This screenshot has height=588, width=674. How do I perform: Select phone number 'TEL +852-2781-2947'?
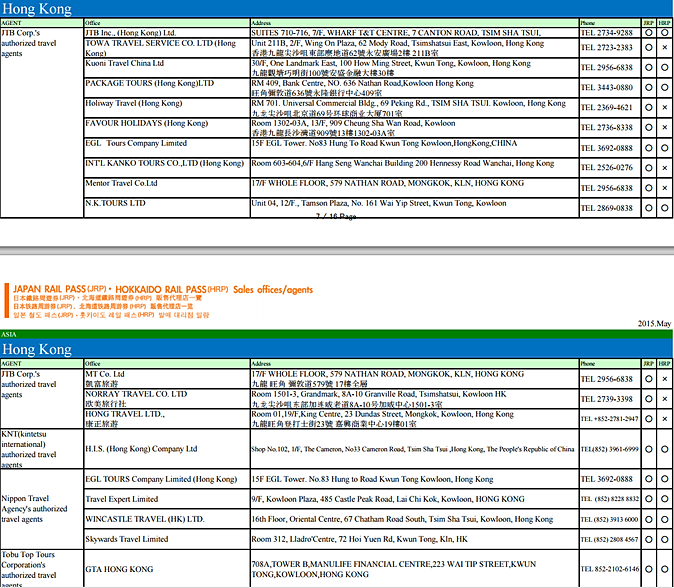click(x=610, y=419)
